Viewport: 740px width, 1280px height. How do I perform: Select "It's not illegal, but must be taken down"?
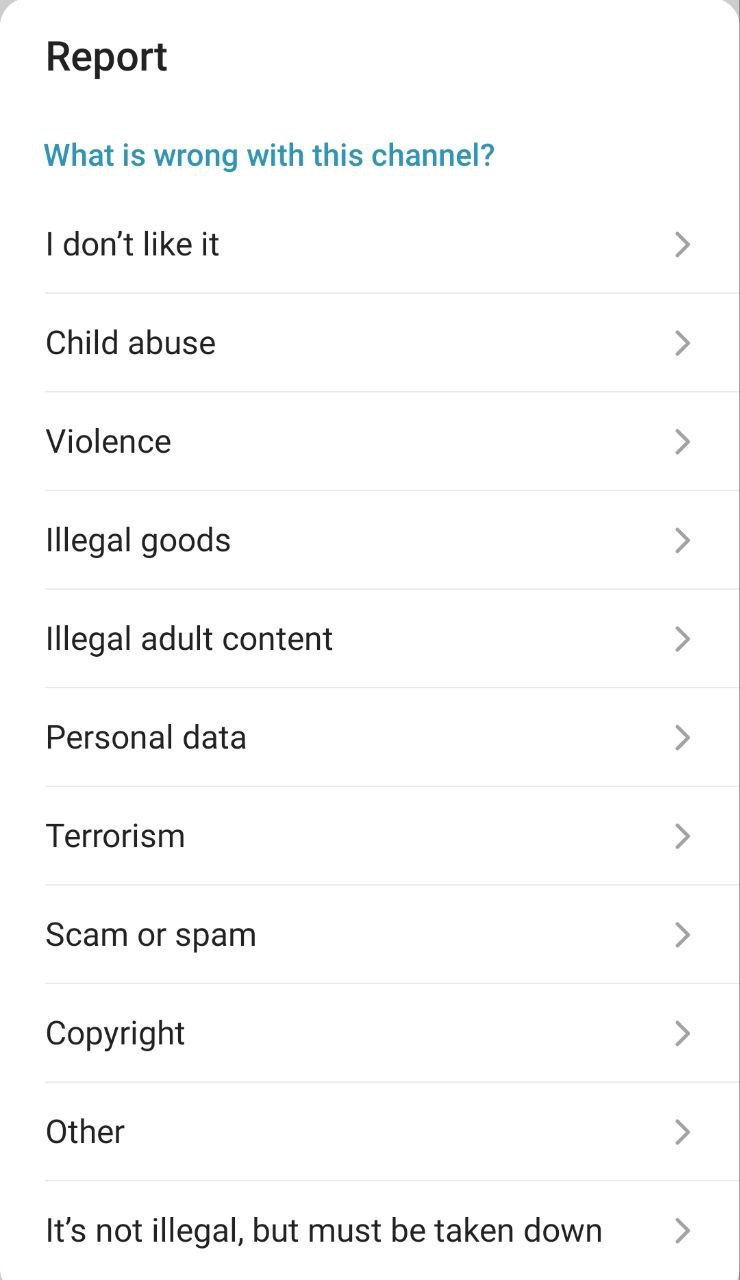click(324, 1230)
